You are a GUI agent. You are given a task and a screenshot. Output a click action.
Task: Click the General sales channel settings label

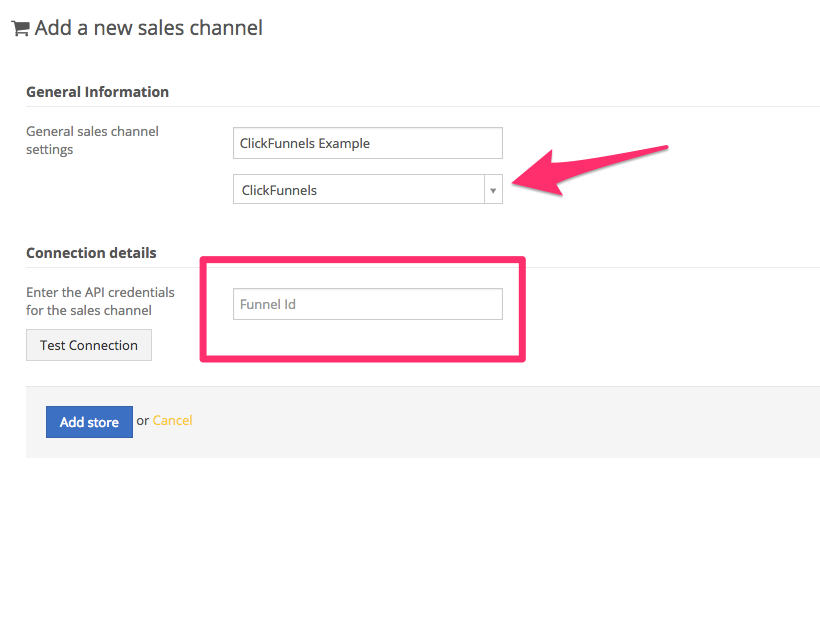[92, 140]
